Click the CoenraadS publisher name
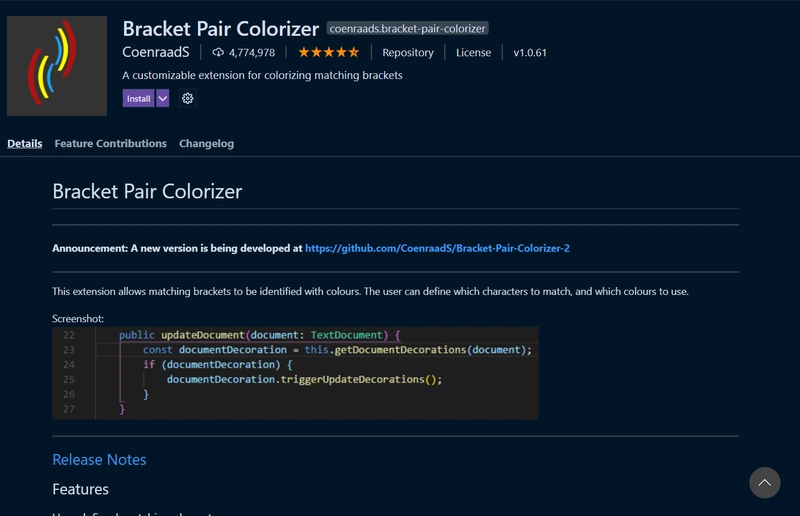 tap(156, 52)
